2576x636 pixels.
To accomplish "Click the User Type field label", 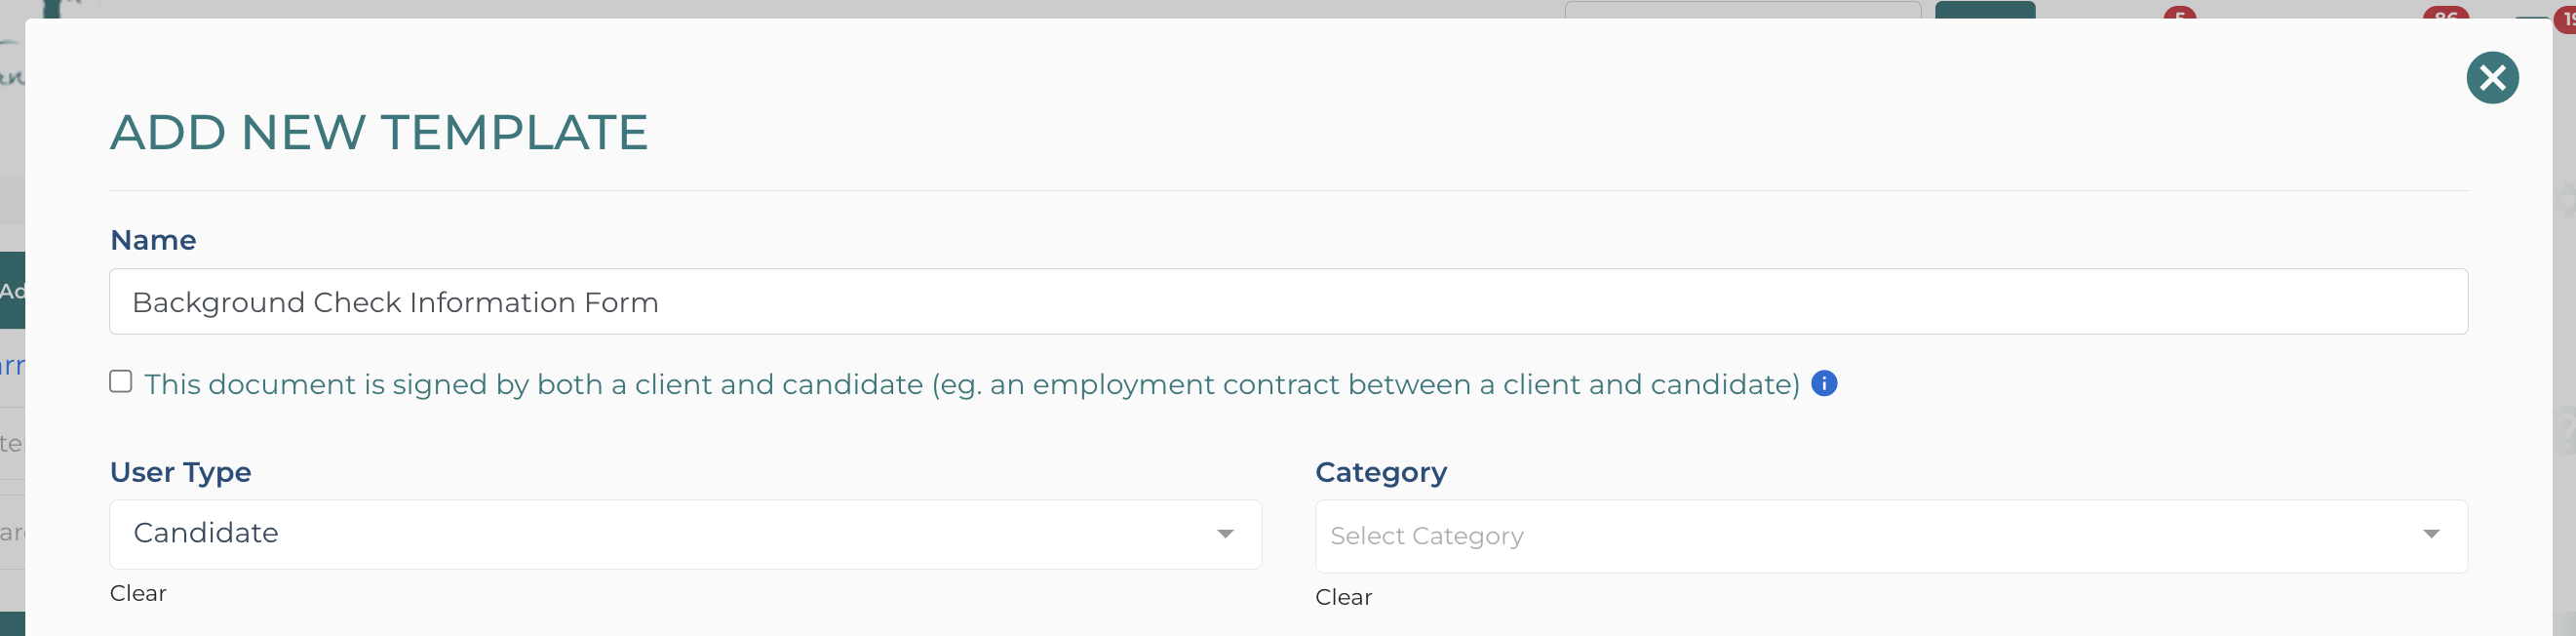I will click(180, 472).
